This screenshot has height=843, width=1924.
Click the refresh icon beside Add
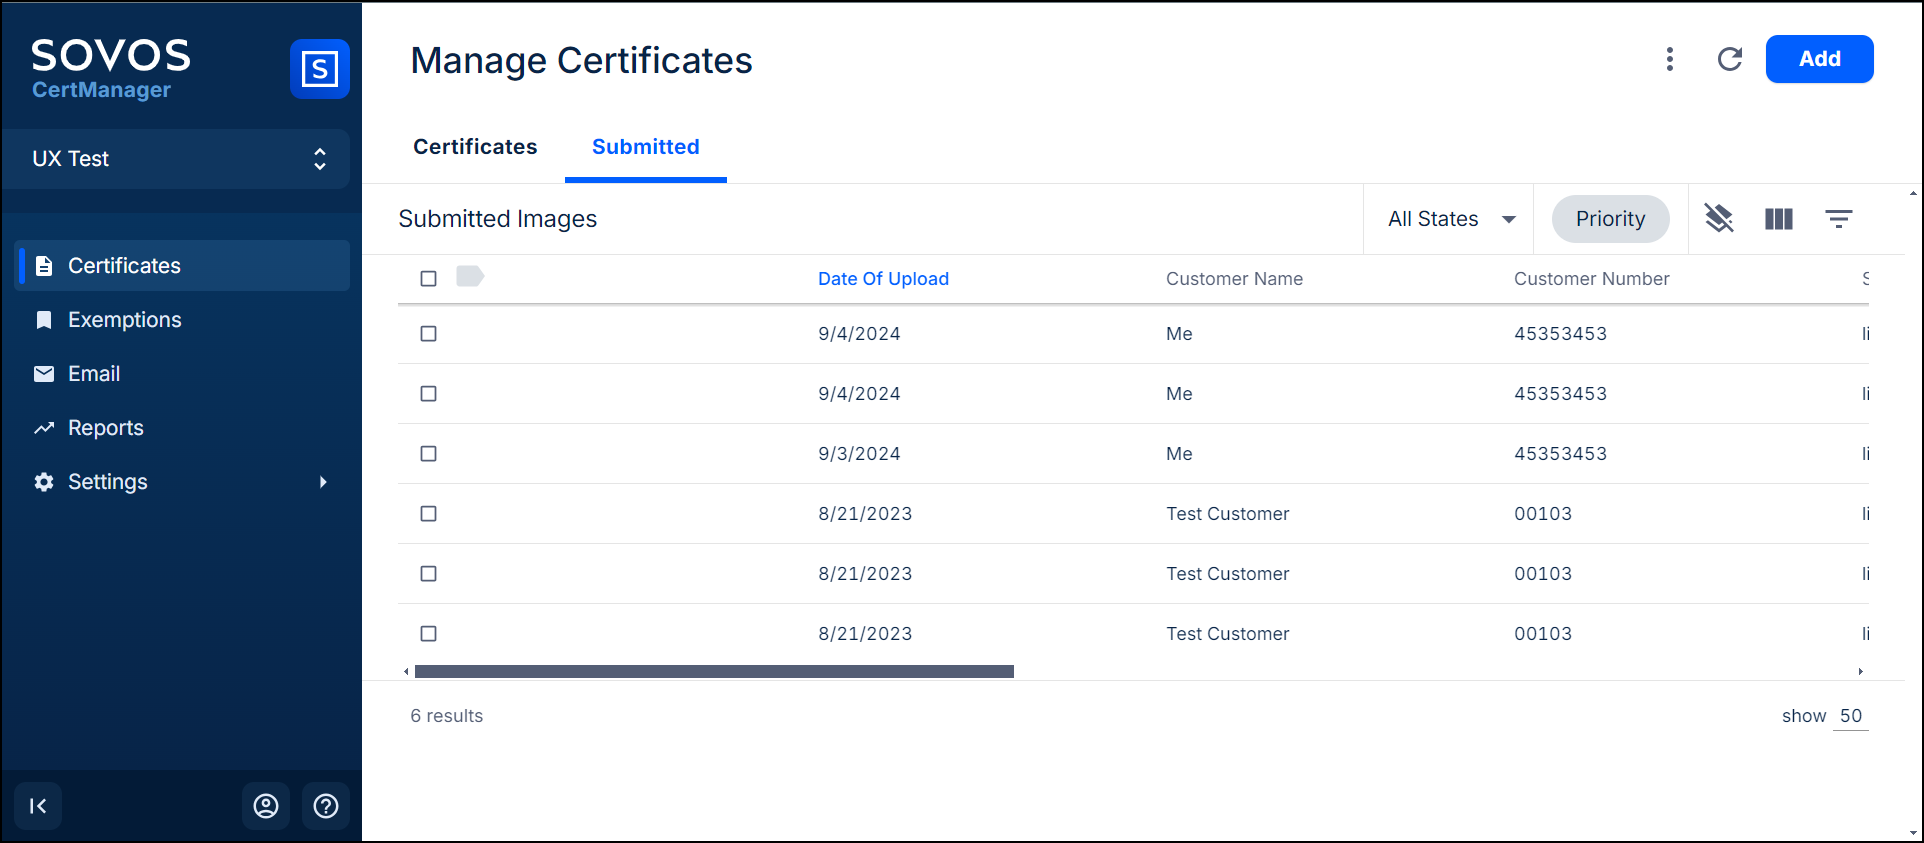tap(1729, 59)
